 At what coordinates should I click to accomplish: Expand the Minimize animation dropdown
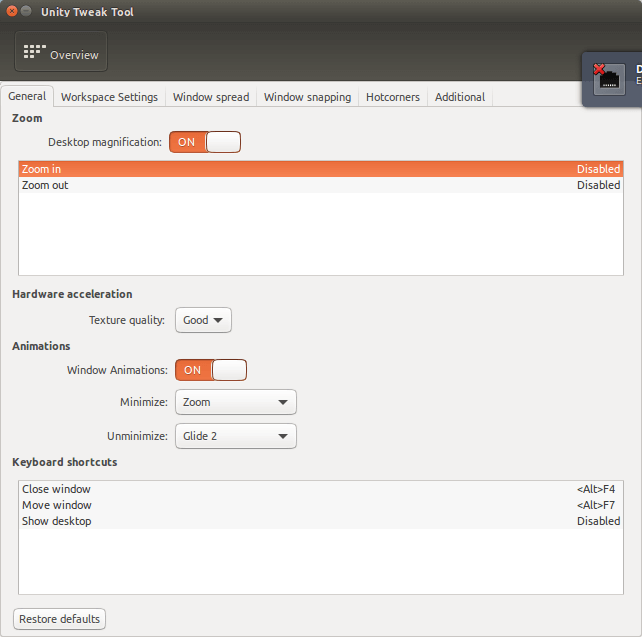tap(236, 402)
